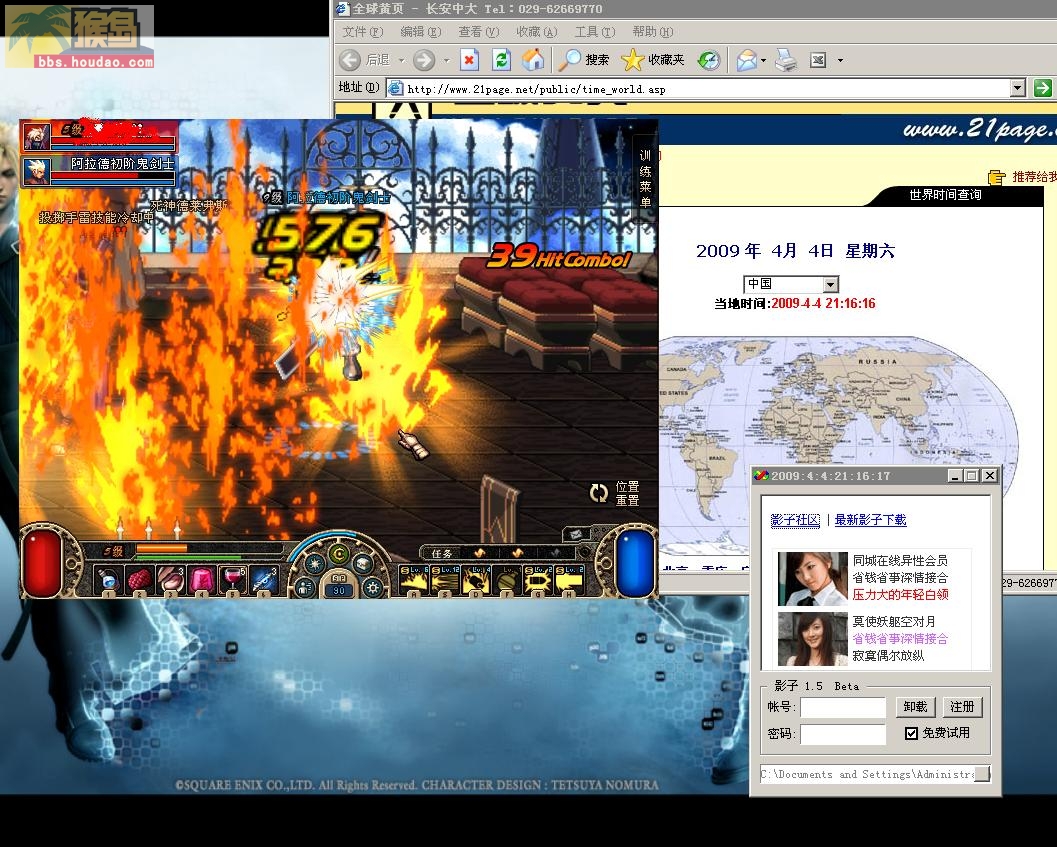Viewport: 1057px width, 847px height.
Task: Click the first woman's ad photo thumbnail
Action: [812, 579]
